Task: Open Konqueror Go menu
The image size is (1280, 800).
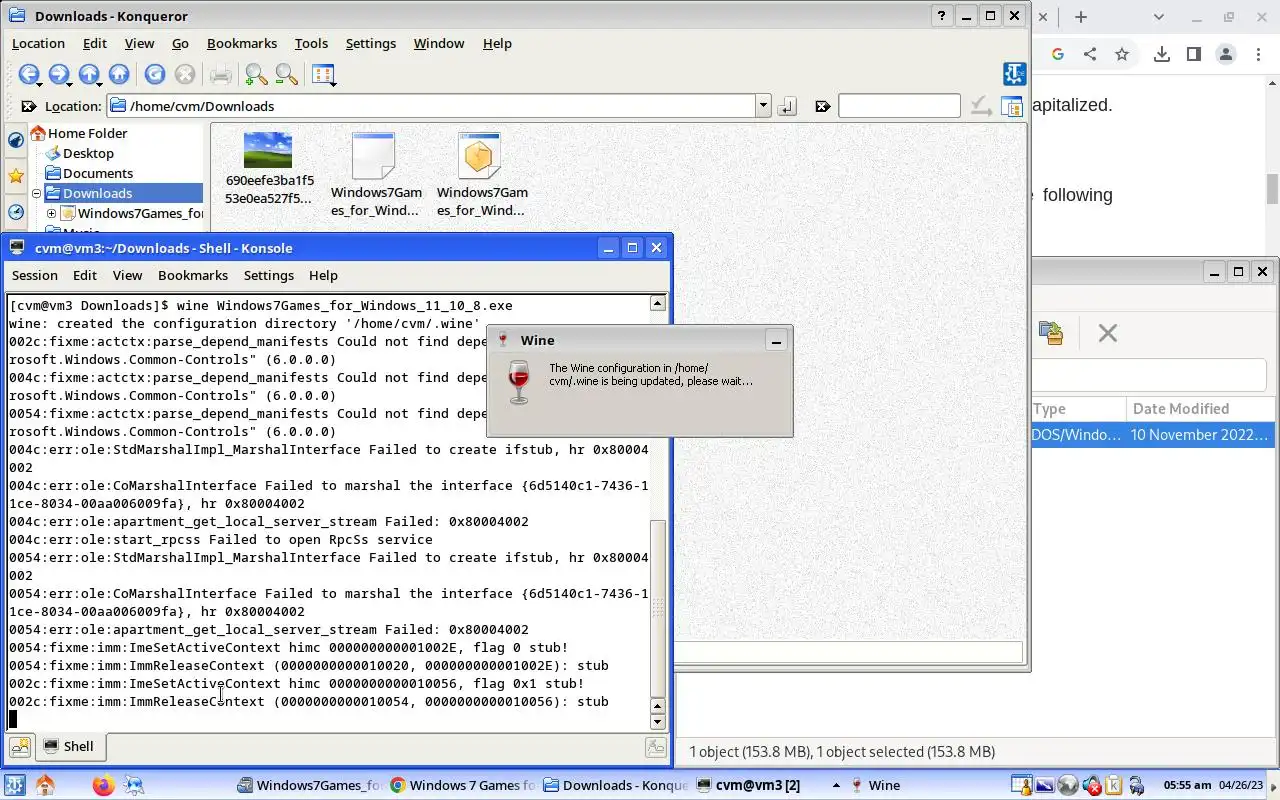Action: tap(180, 43)
